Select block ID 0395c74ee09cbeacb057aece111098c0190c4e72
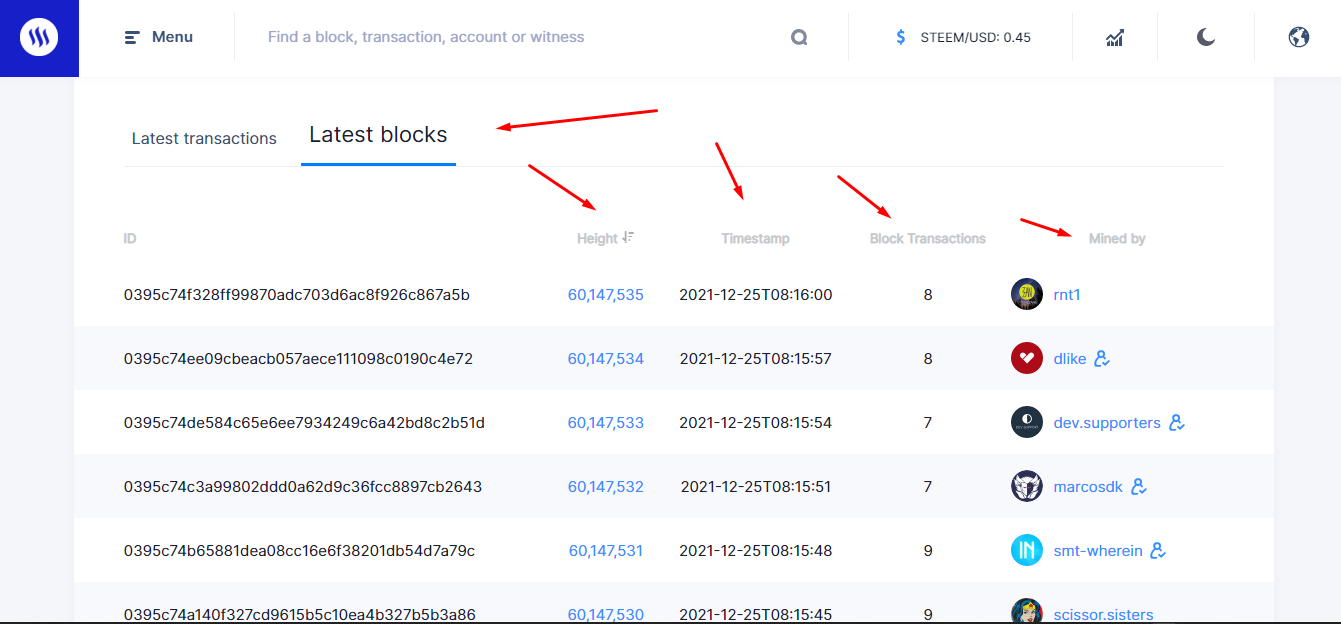Viewport: 1341px width, 624px height. pyautogui.click(x=298, y=359)
